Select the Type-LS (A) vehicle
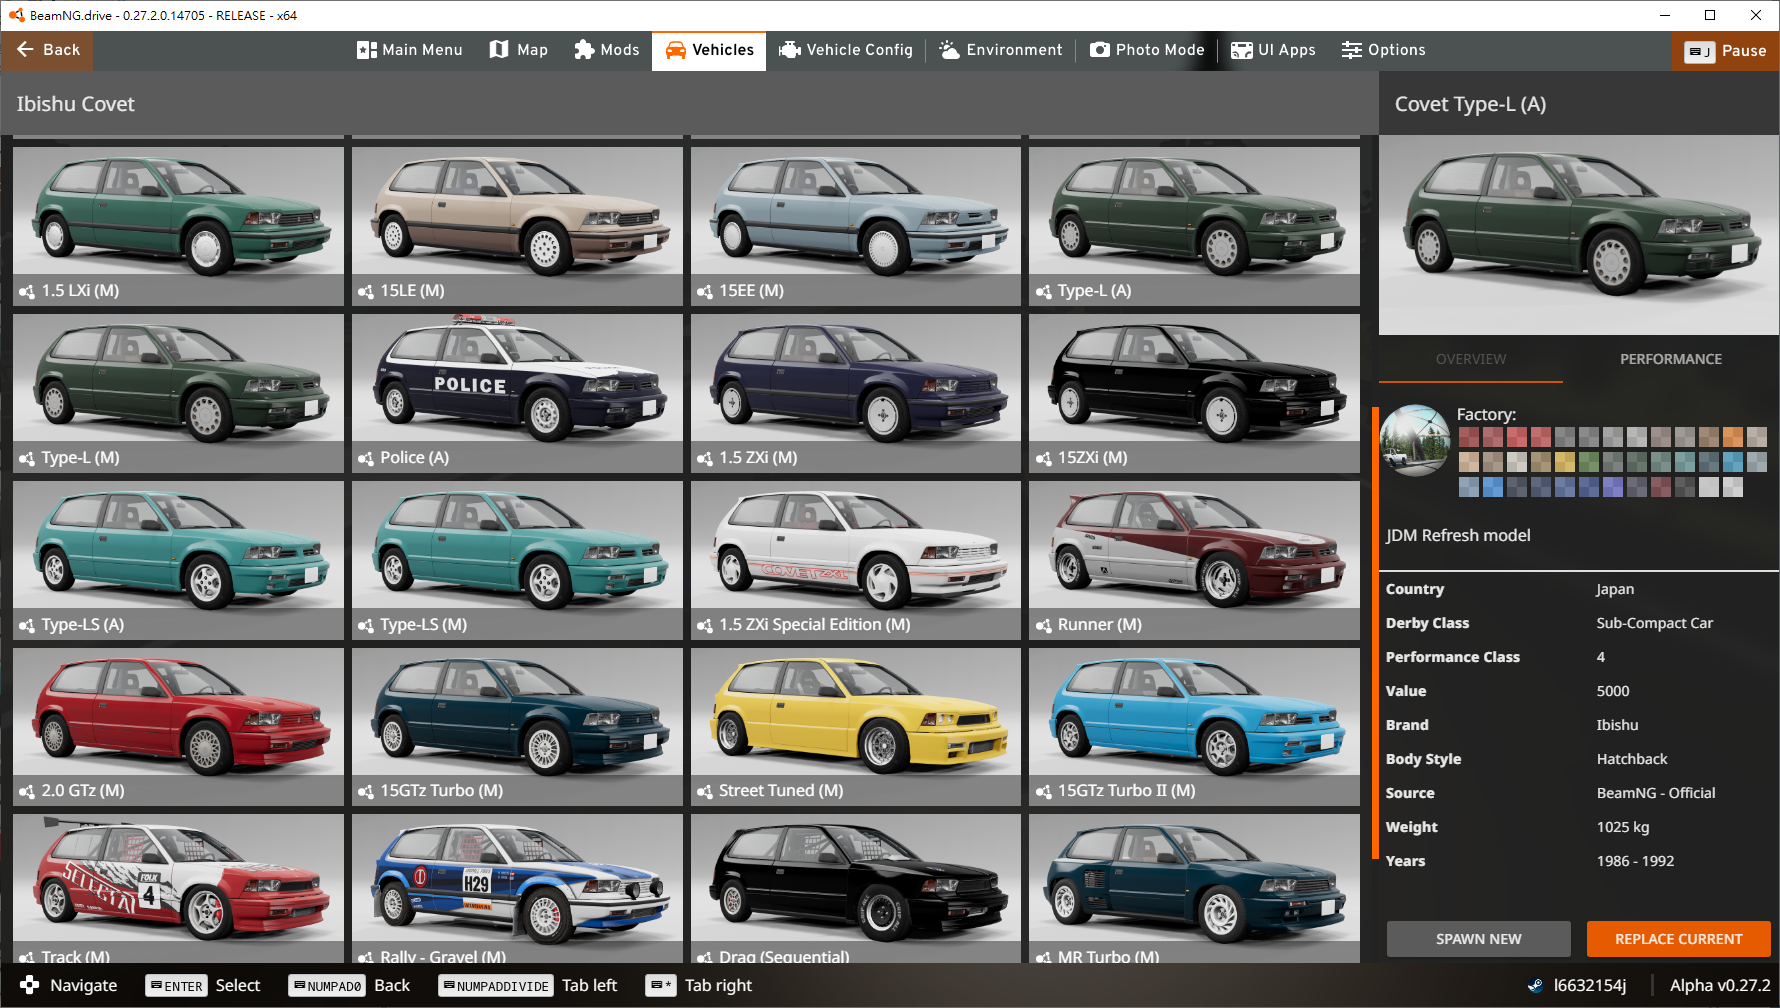The height and width of the screenshot is (1008, 1780). (x=178, y=560)
